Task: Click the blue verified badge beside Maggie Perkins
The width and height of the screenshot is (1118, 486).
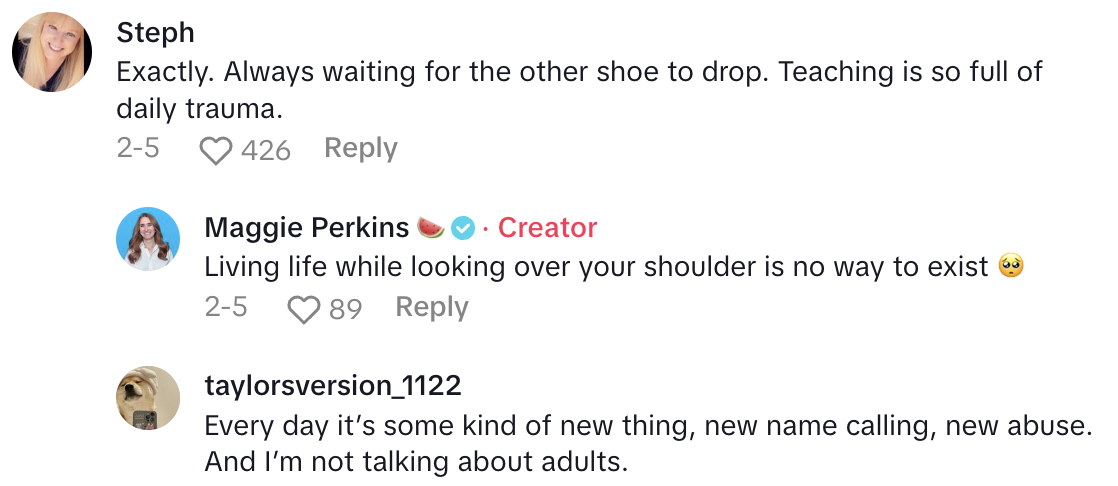Action: pos(462,228)
